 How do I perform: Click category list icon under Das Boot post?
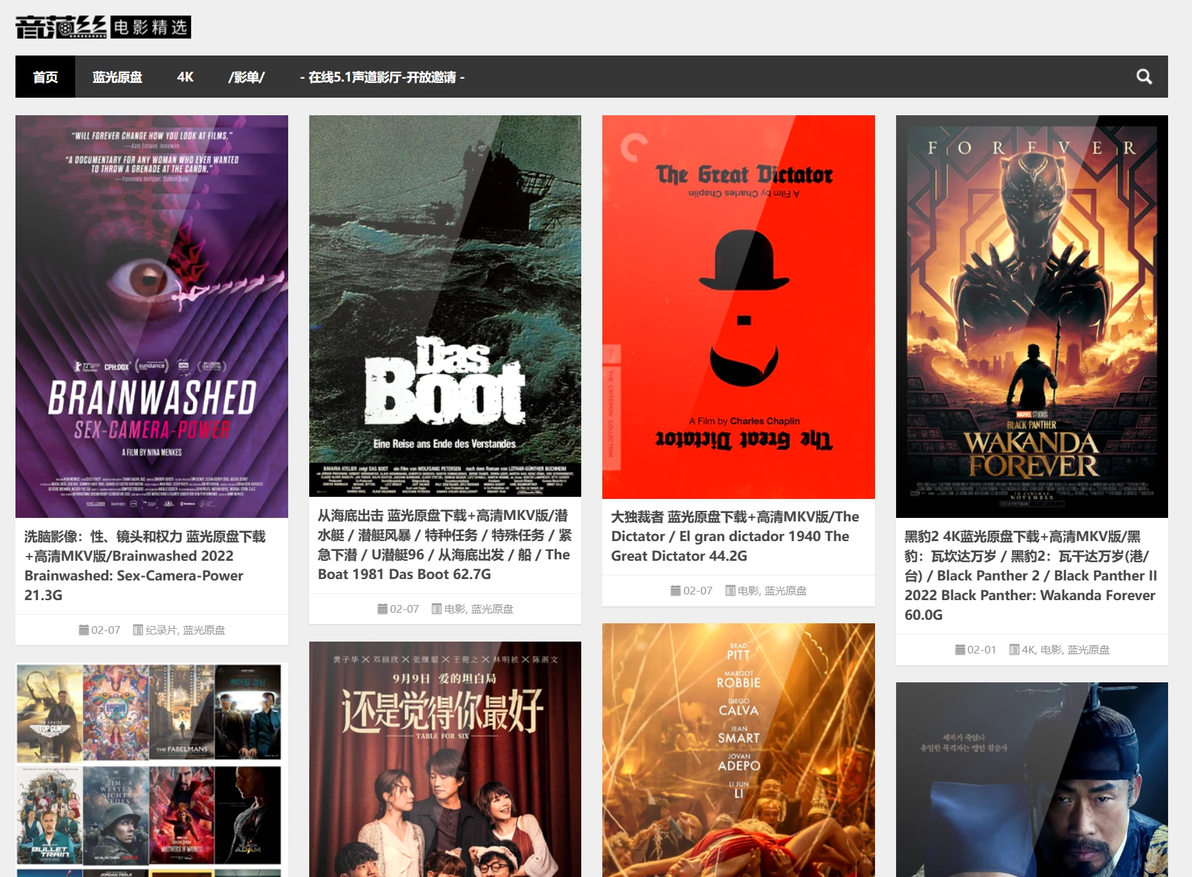(436, 609)
